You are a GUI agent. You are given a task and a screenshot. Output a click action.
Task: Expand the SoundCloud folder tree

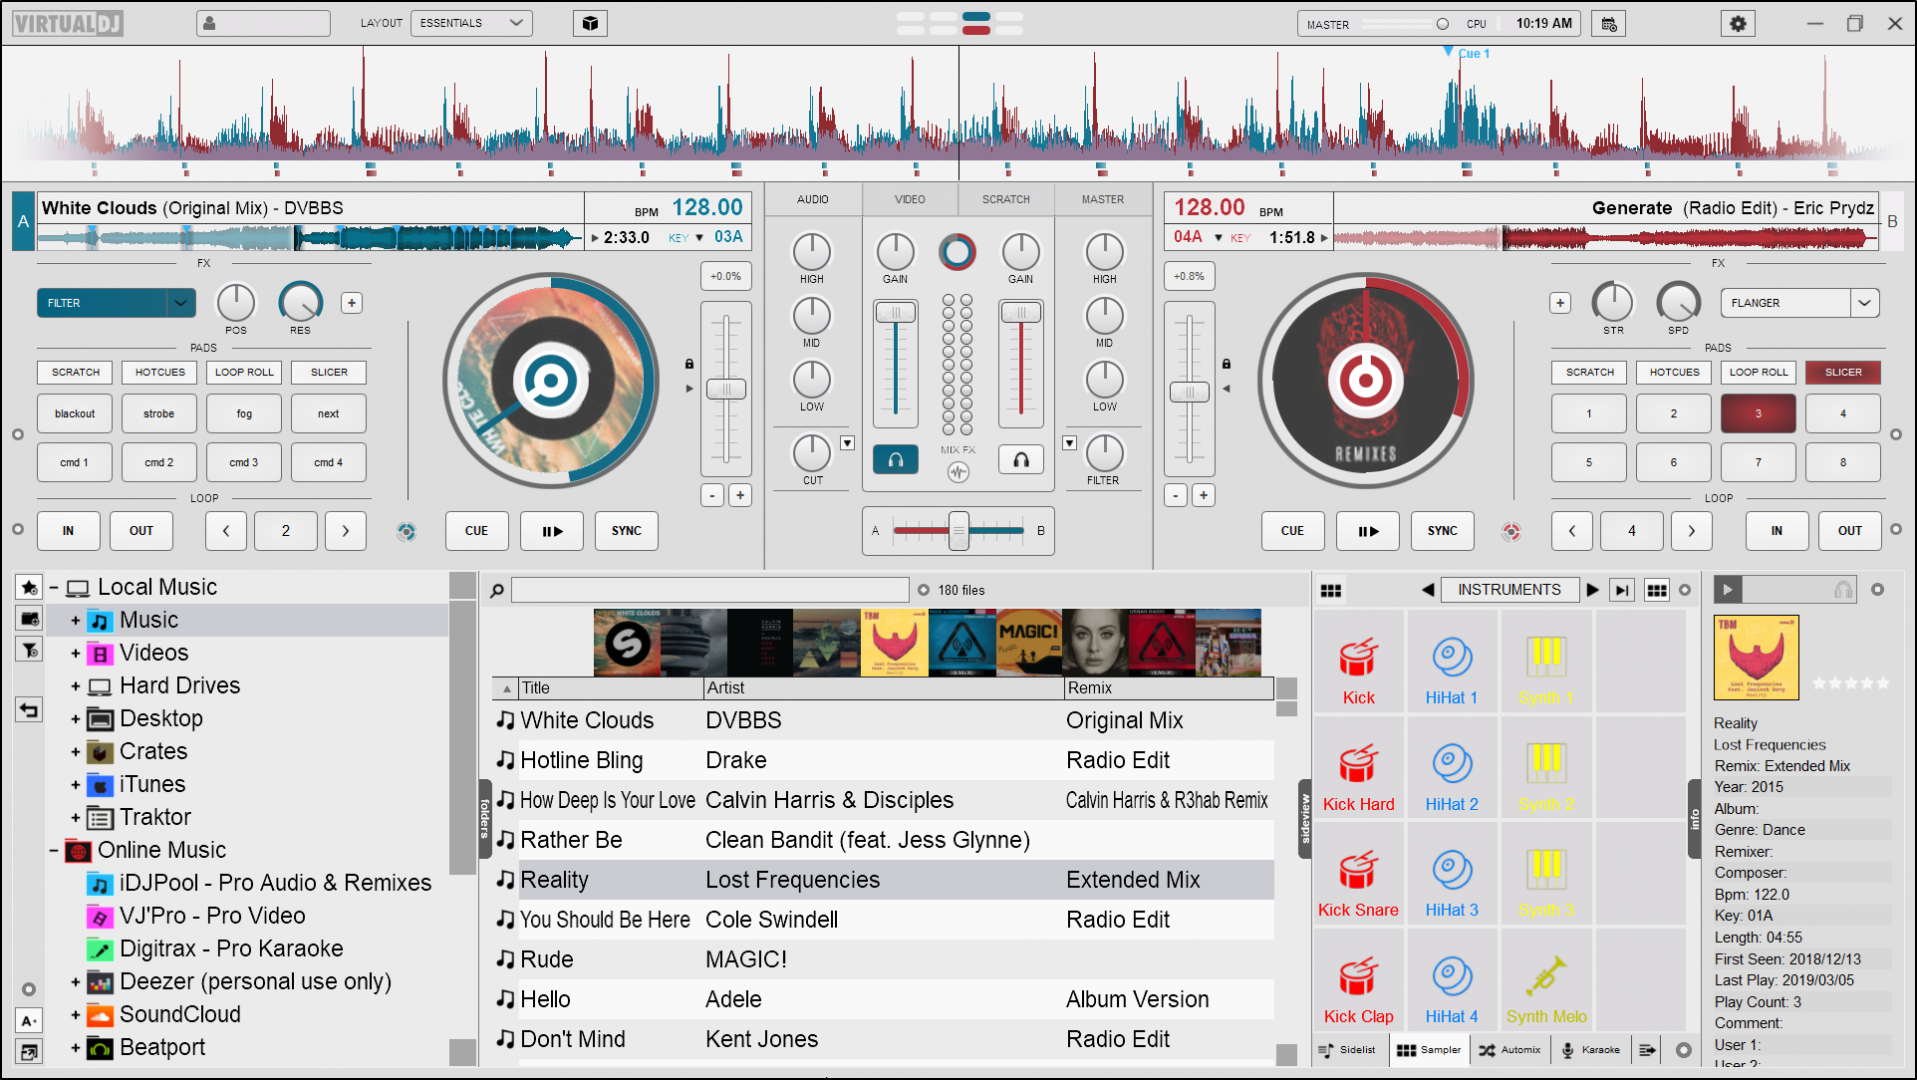(75, 1015)
